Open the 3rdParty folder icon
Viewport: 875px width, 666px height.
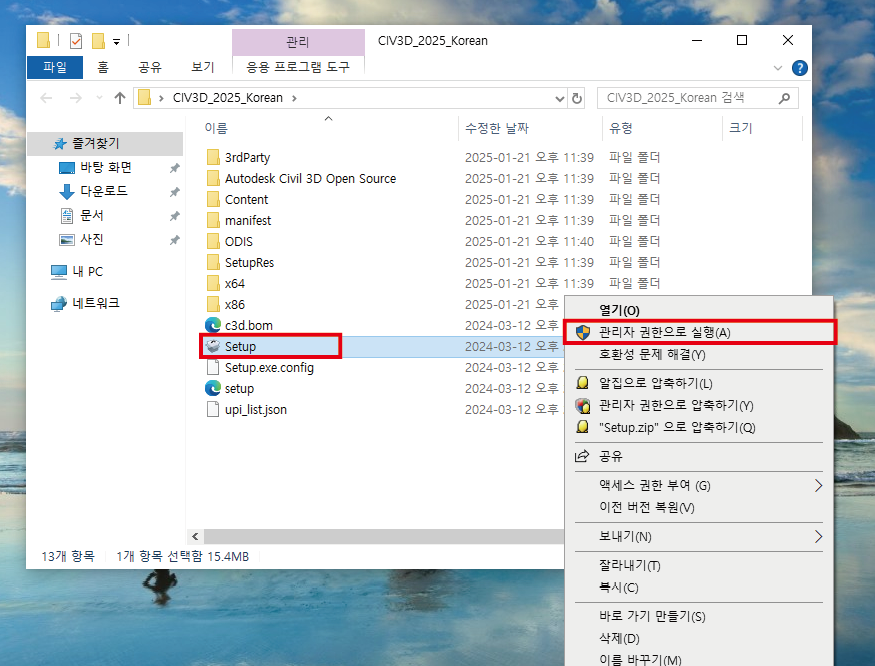tap(213, 157)
